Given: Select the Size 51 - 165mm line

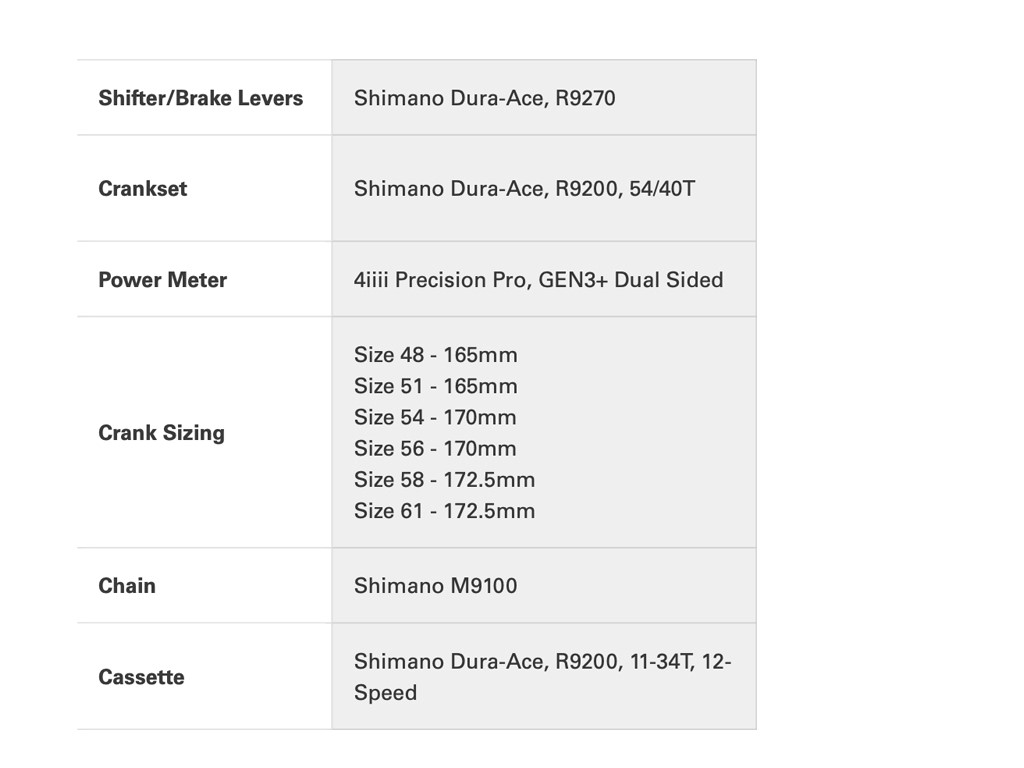Looking at the screenshot, I should point(435,386).
